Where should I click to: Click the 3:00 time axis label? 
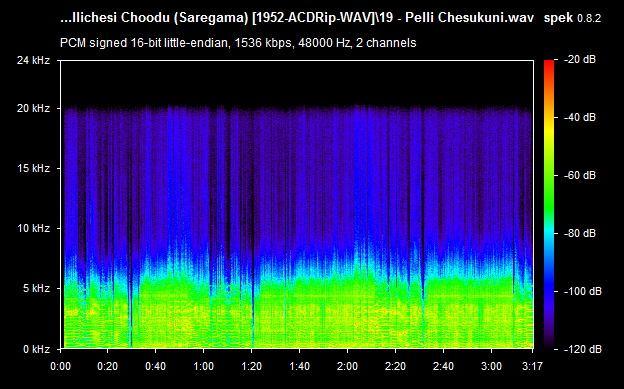point(491,366)
